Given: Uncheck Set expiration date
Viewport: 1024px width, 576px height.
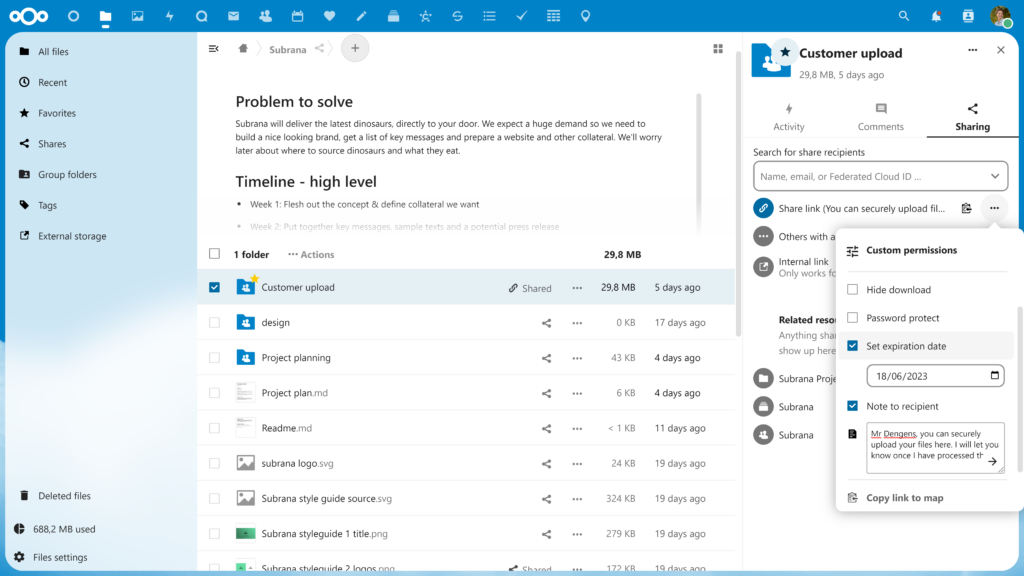Looking at the screenshot, I should pos(853,346).
